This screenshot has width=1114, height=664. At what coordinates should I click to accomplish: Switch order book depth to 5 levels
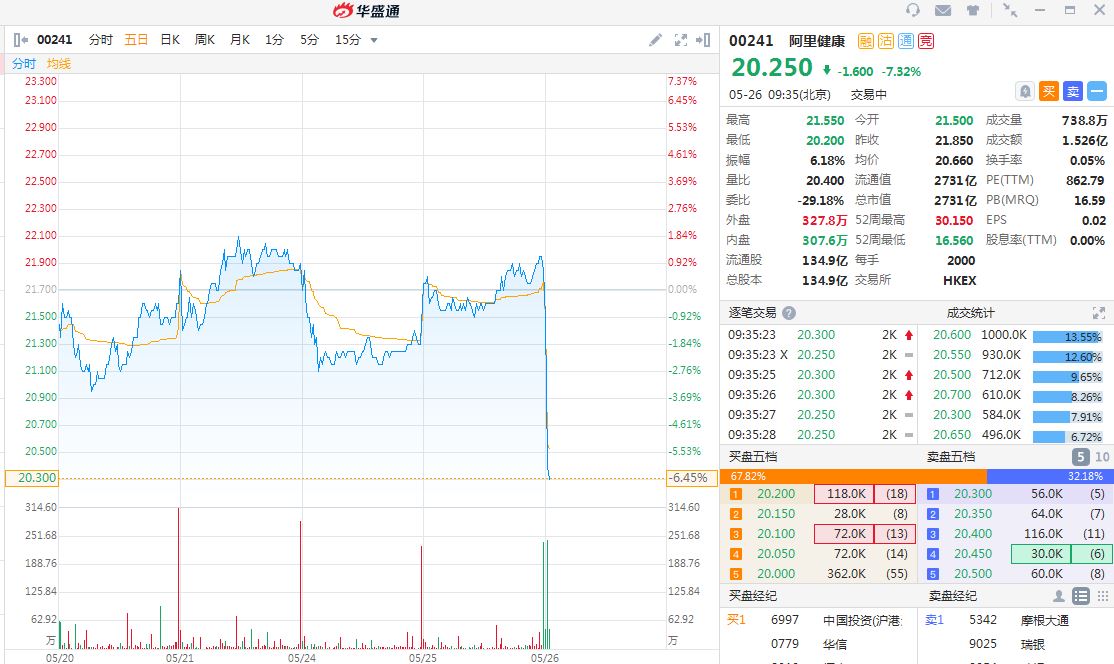(1080, 457)
